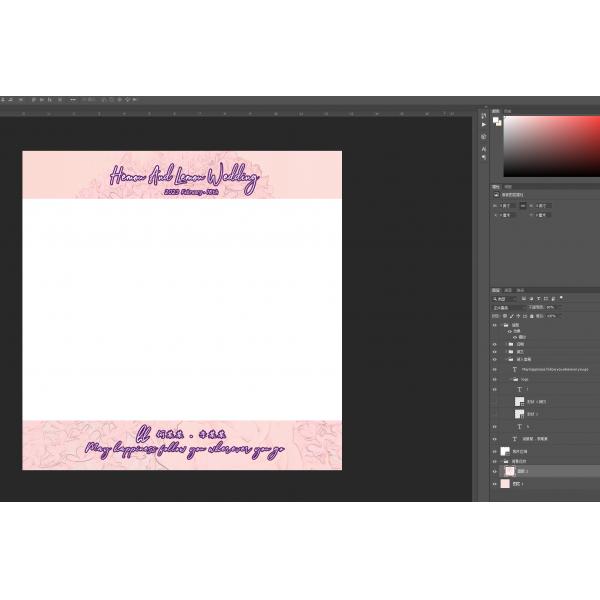Screen dimensions: 600x600
Task: Click the foreground color swatch in the Color panel
Action: (496, 119)
